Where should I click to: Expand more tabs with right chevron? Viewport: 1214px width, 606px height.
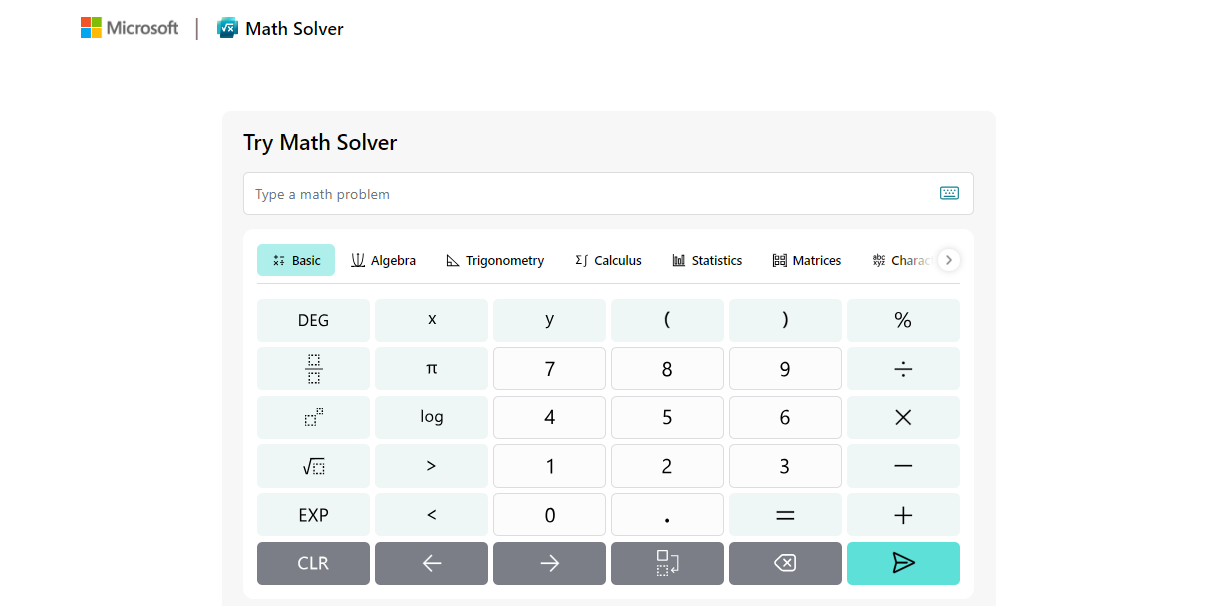948,260
